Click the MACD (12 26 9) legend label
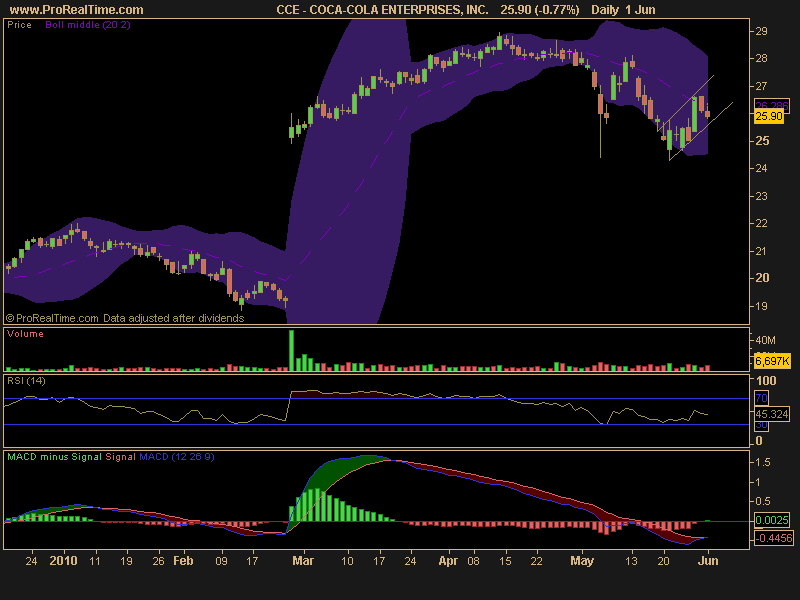 click(x=177, y=457)
